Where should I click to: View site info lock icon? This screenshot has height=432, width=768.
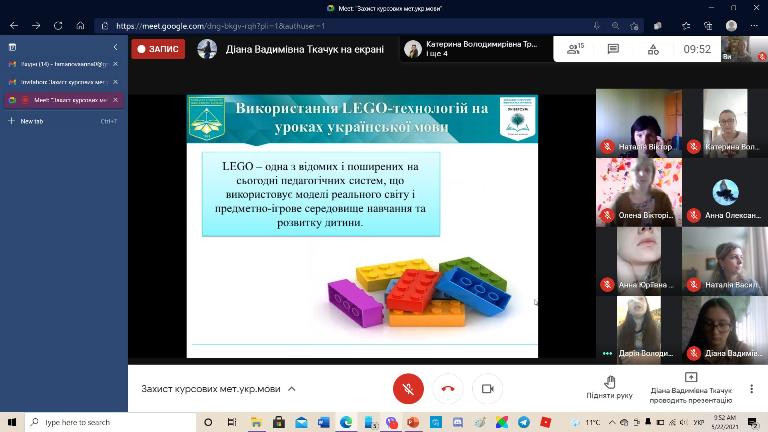tap(104, 26)
